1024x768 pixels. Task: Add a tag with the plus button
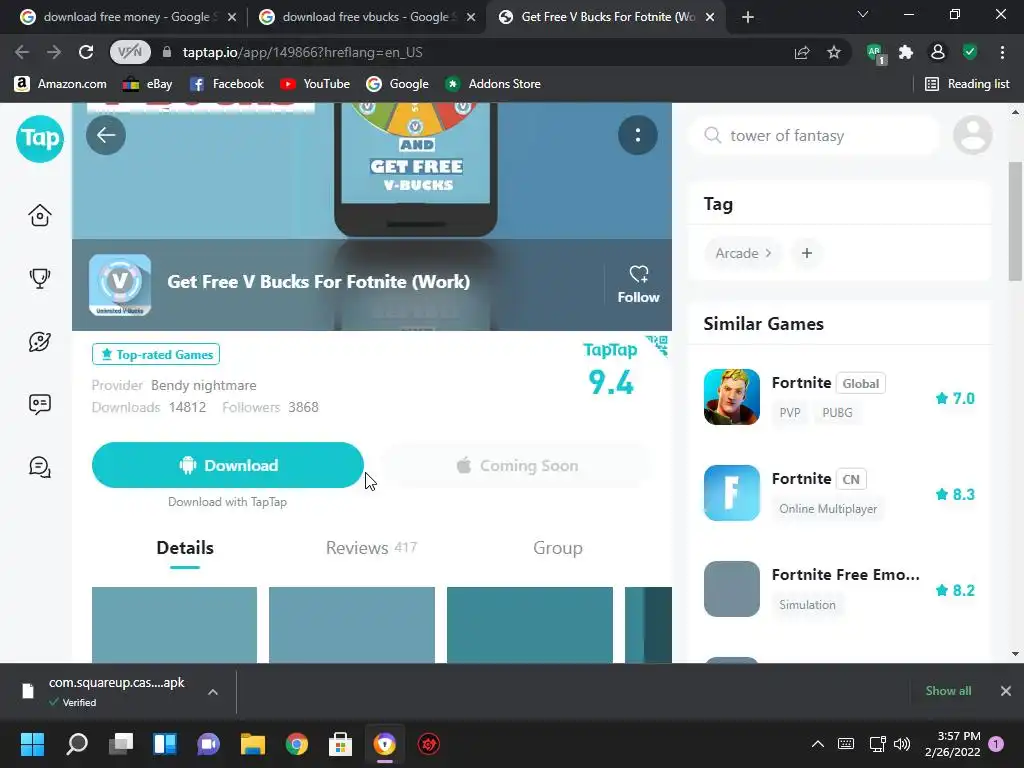pyautogui.click(x=807, y=253)
